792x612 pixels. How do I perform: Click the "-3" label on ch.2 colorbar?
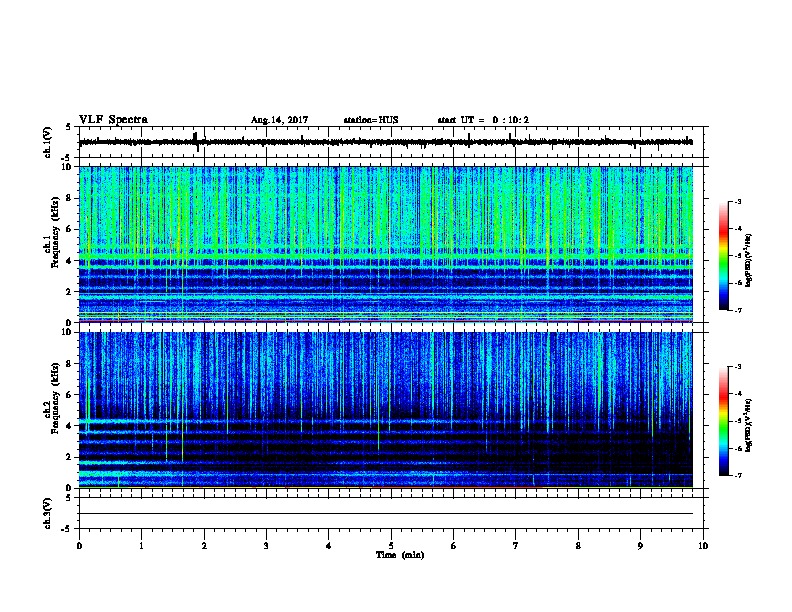(737, 367)
